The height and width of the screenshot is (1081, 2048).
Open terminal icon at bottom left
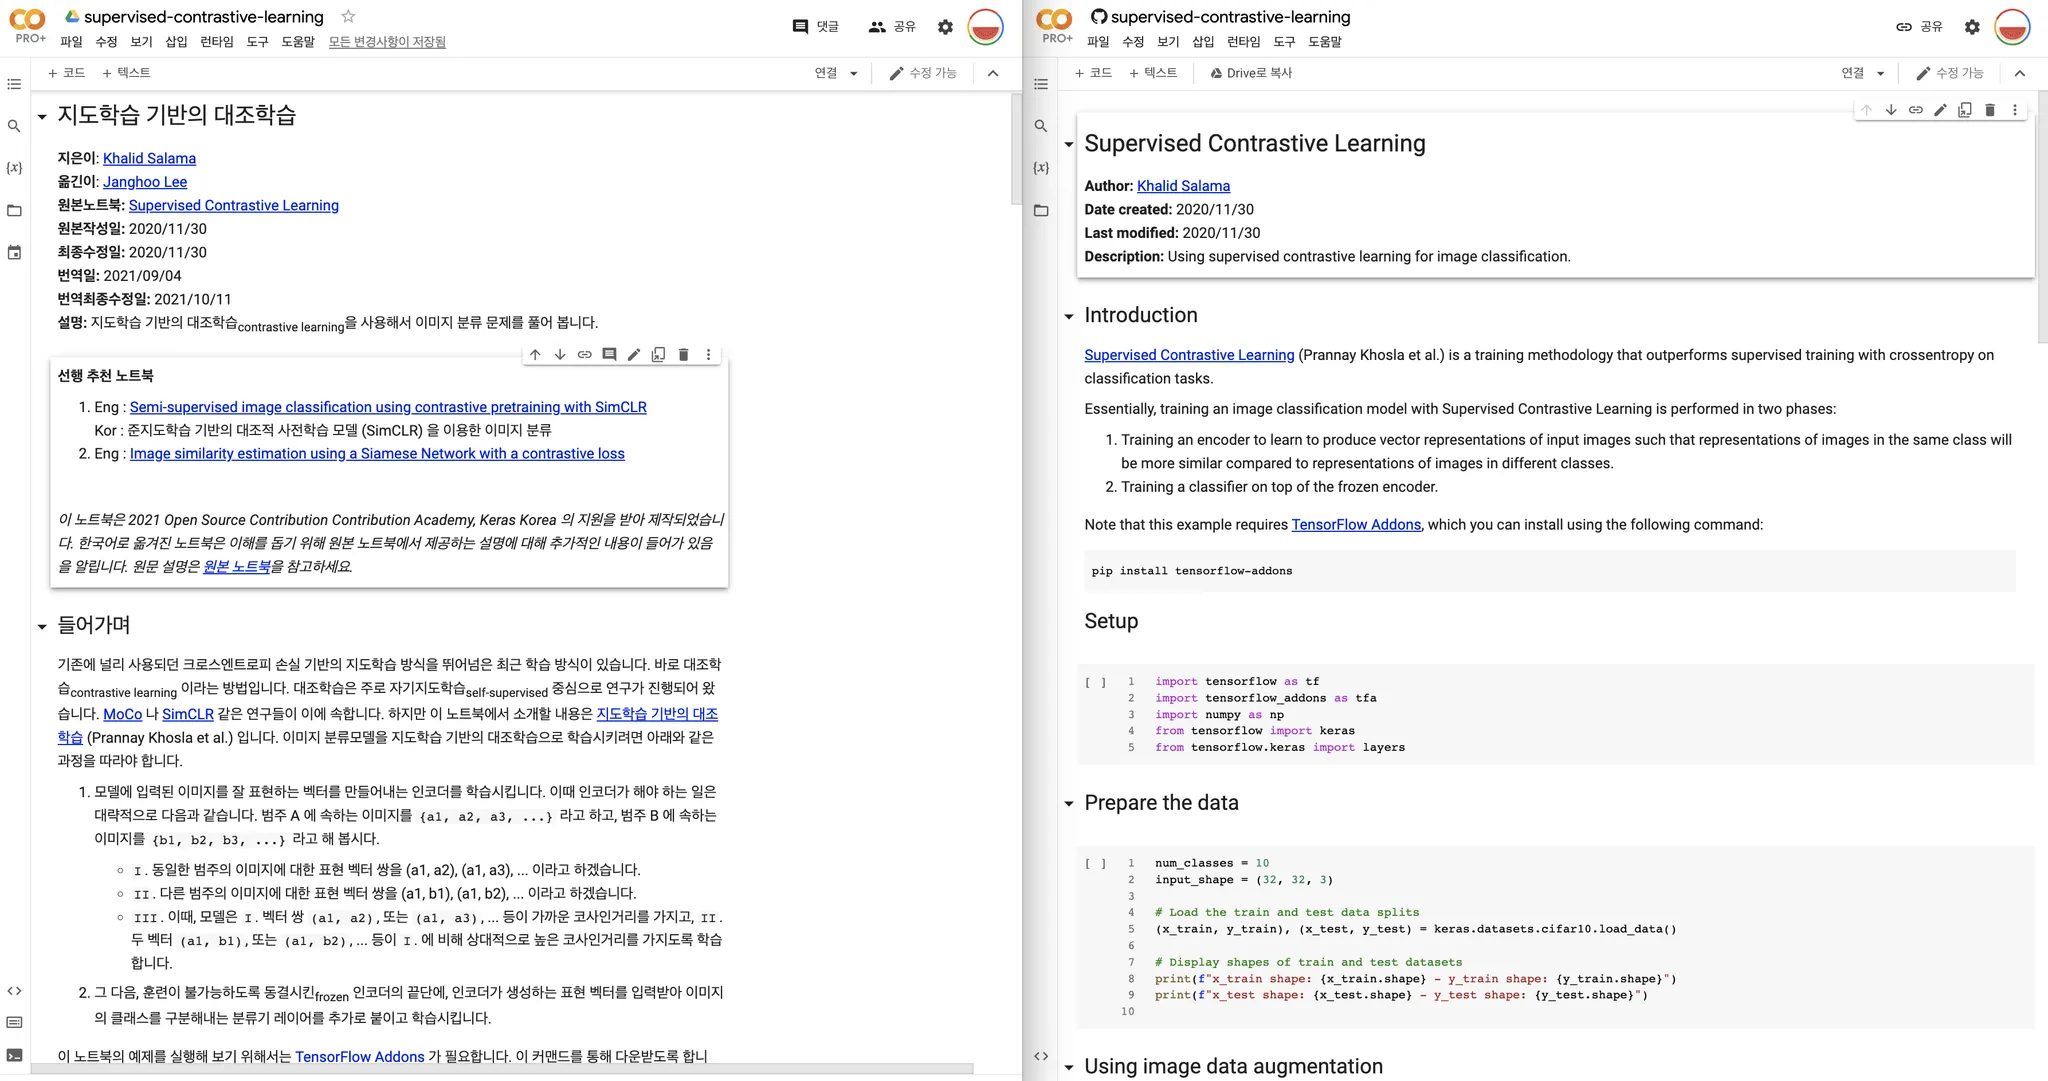pyautogui.click(x=14, y=1055)
